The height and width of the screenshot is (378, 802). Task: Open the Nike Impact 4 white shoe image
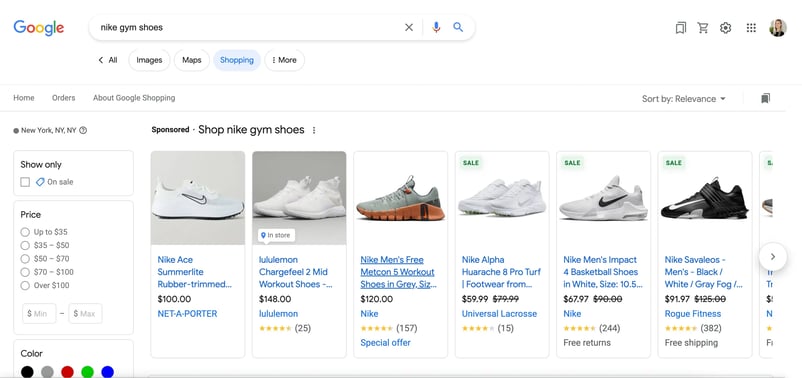604,198
